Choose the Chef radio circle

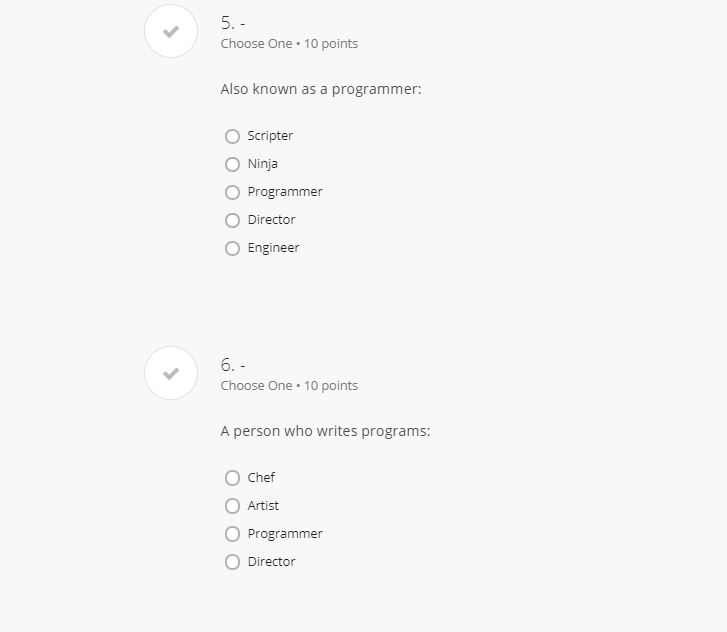pos(233,478)
